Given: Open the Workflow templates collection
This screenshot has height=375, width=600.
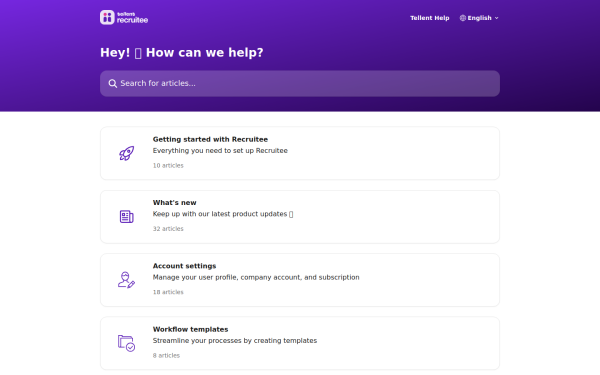Looking at the screenshot, I should (x=300, y=343).
